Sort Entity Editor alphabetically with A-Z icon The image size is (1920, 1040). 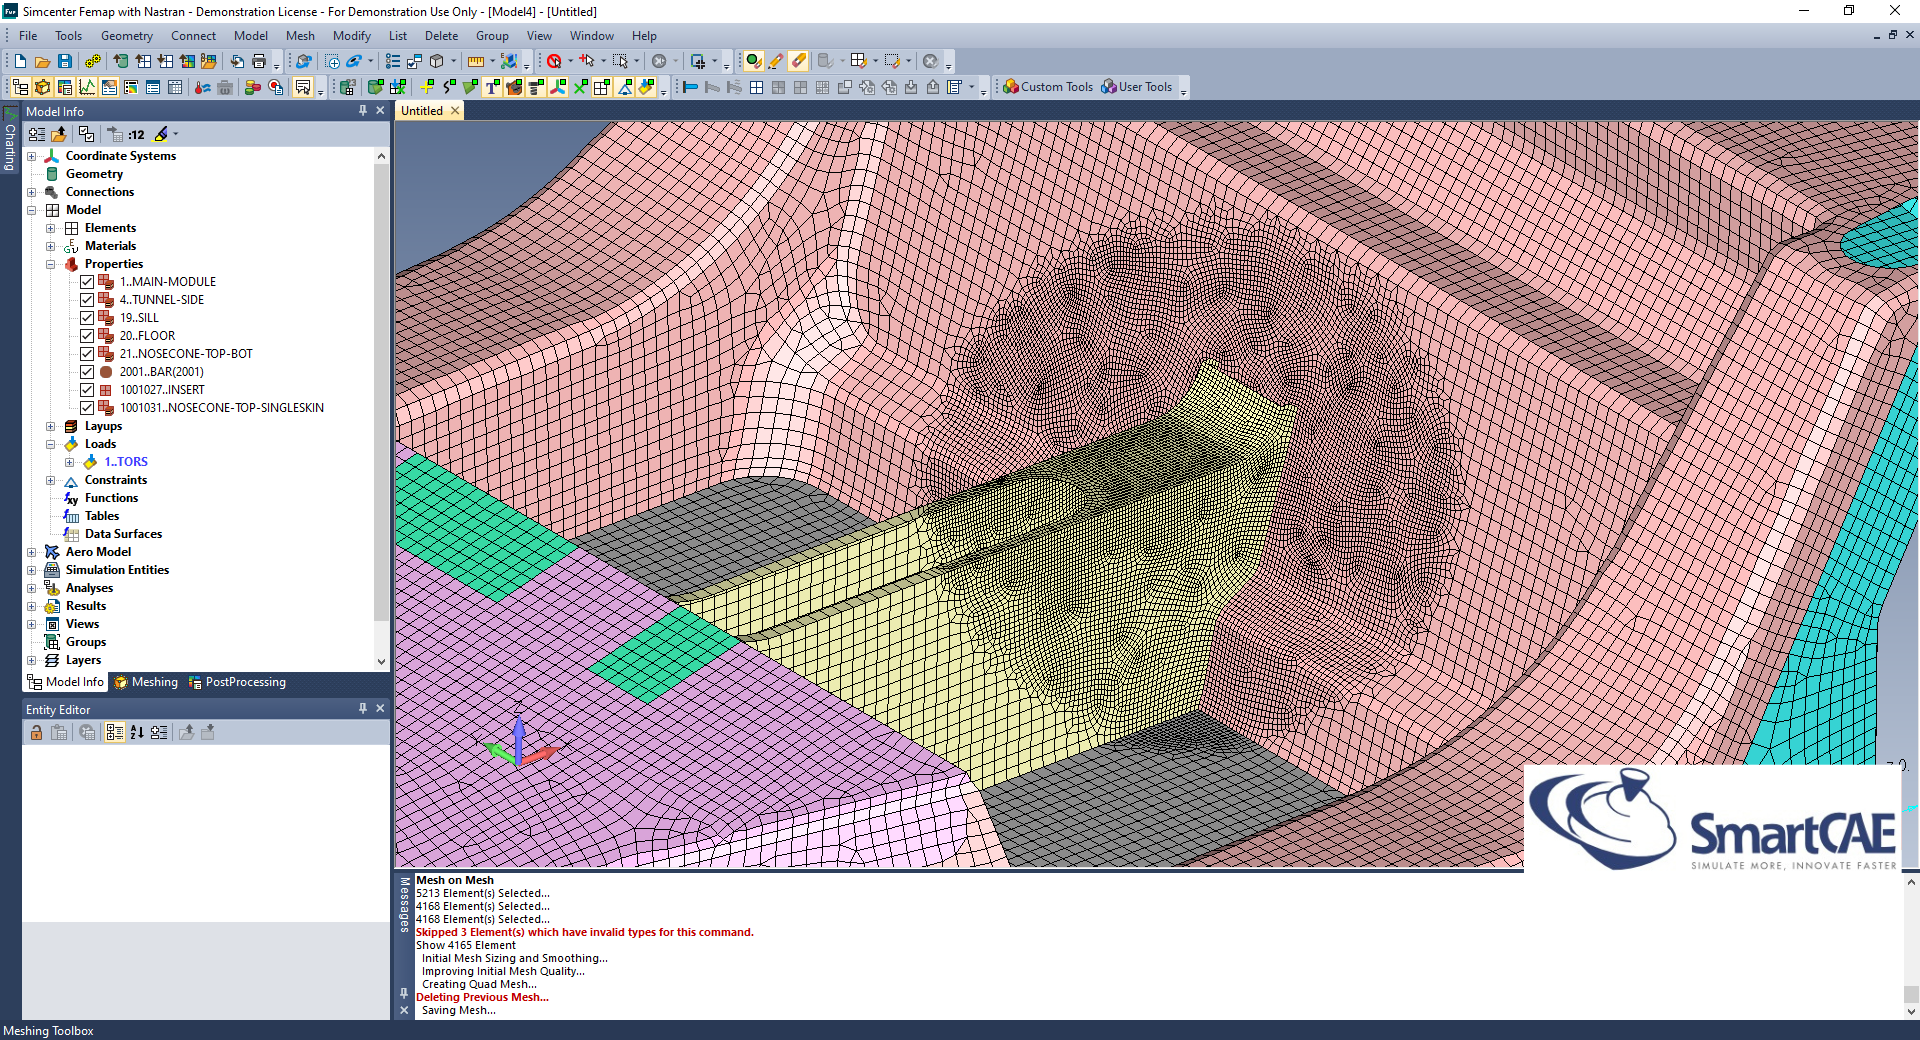coord(137,732)
